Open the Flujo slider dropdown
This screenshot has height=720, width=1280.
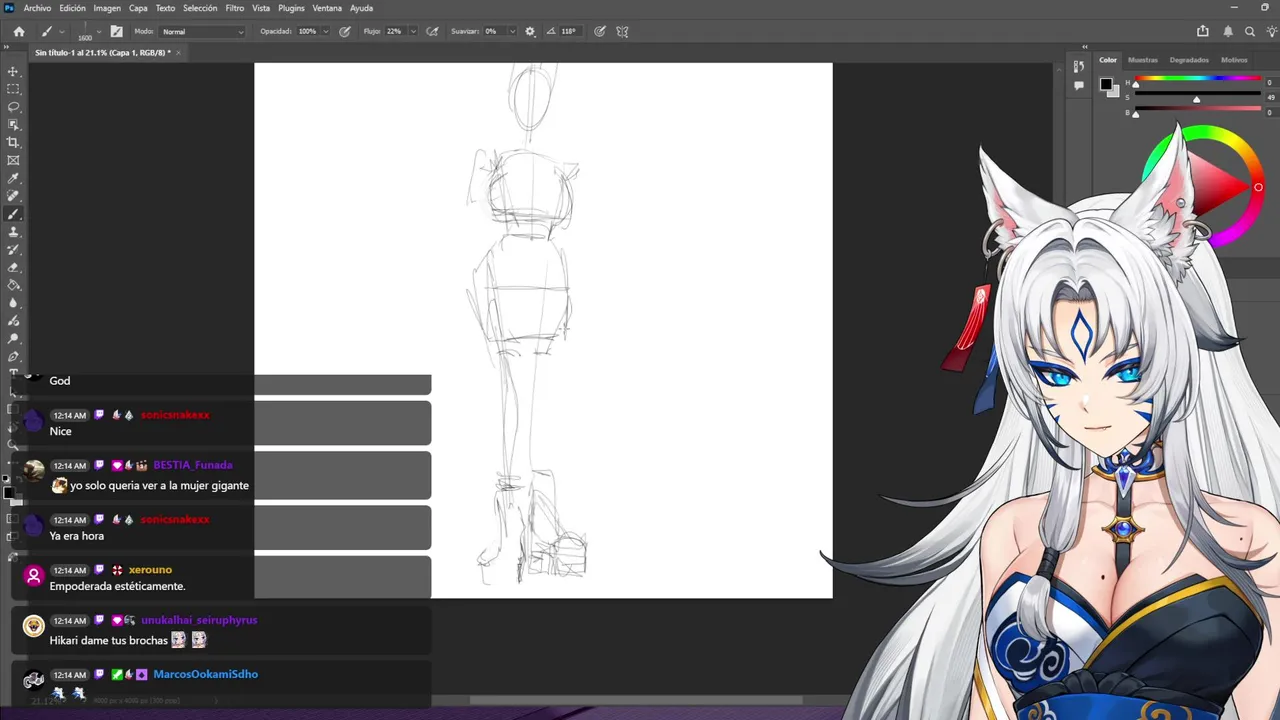click(x=412, y=31)
